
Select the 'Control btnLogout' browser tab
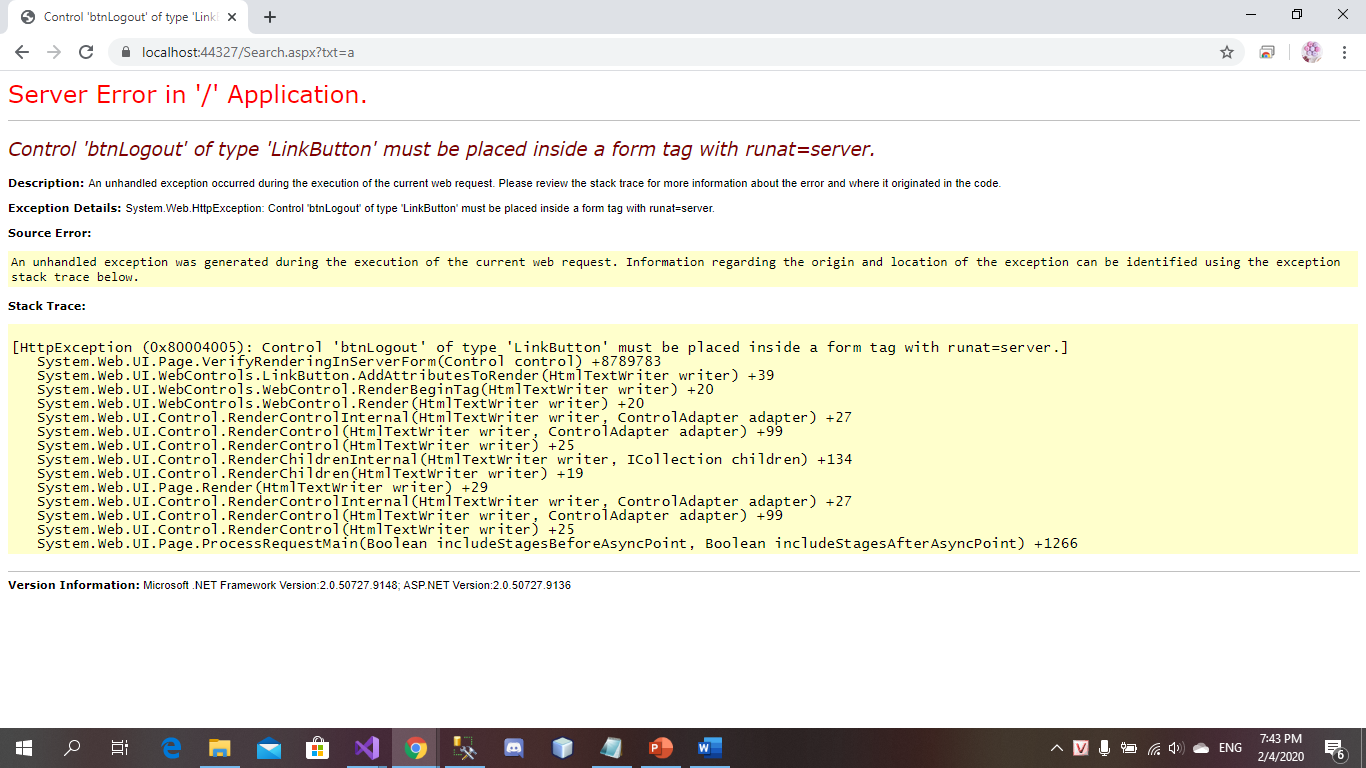coord(130,17)
